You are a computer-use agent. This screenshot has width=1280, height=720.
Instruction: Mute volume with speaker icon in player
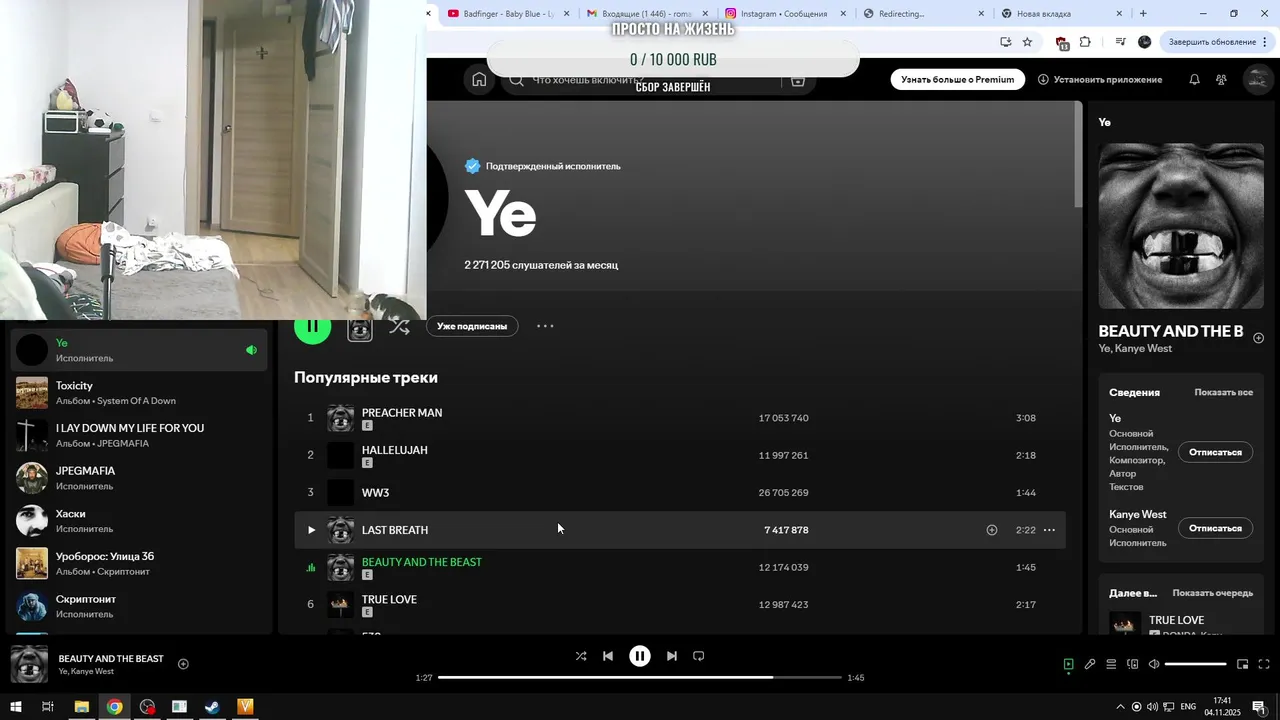1154,664
